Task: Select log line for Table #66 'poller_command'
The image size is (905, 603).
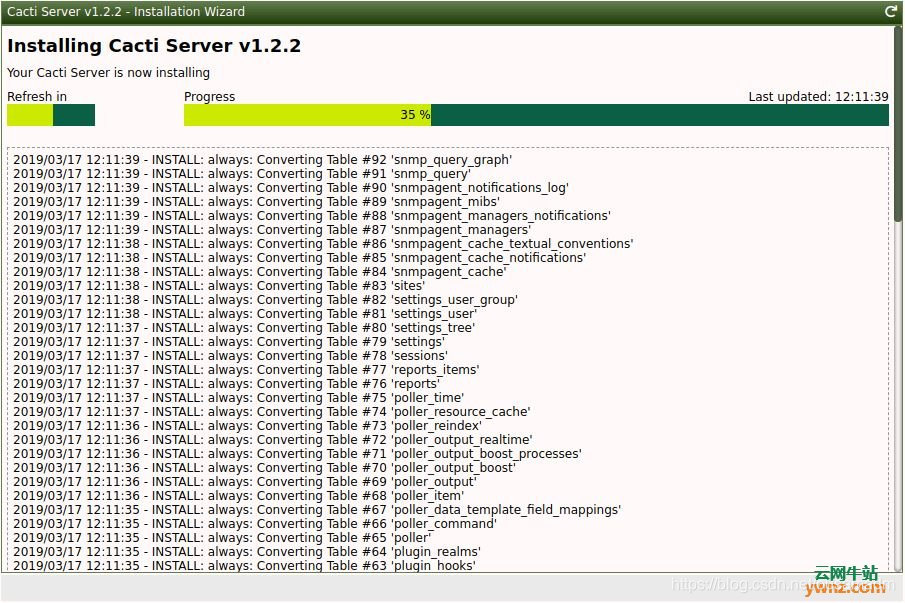Action: (255, 523)
